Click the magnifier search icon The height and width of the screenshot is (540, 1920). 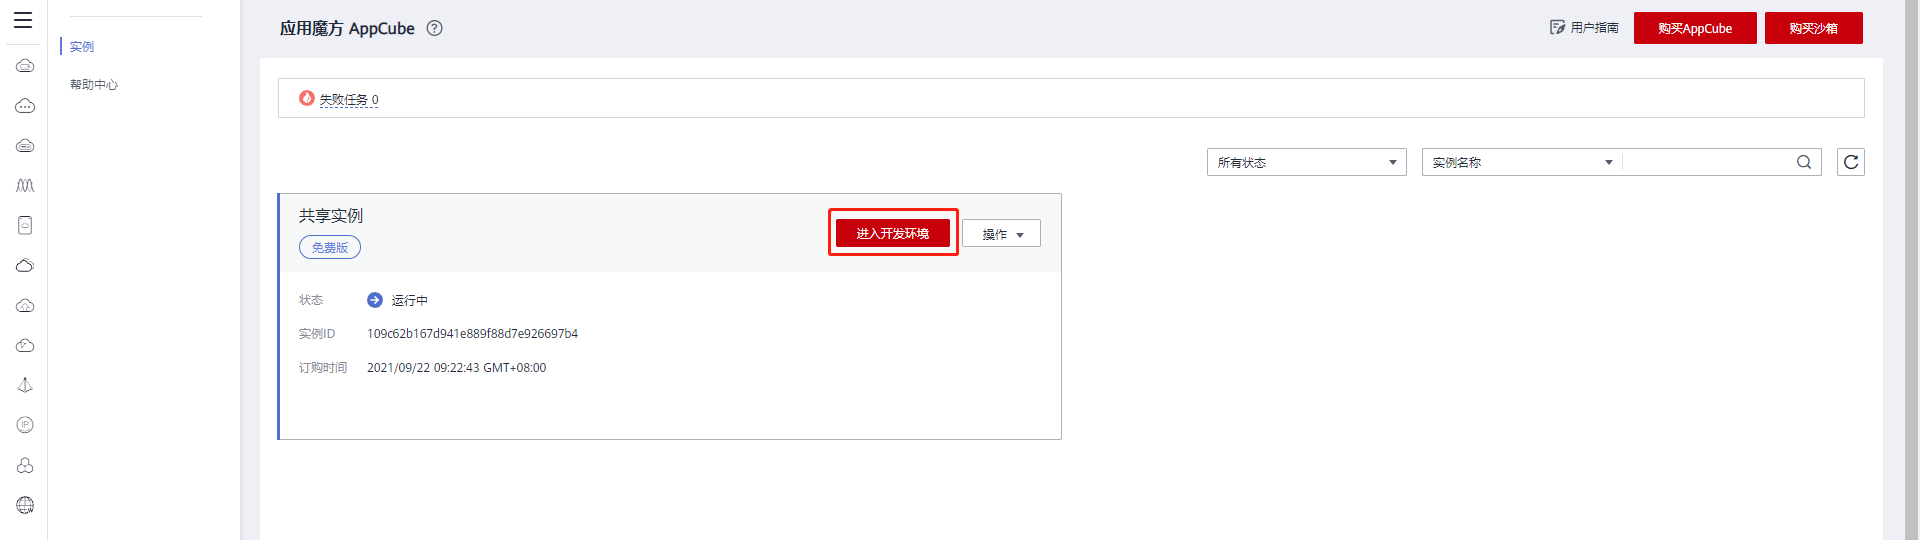pos(1804,162)
